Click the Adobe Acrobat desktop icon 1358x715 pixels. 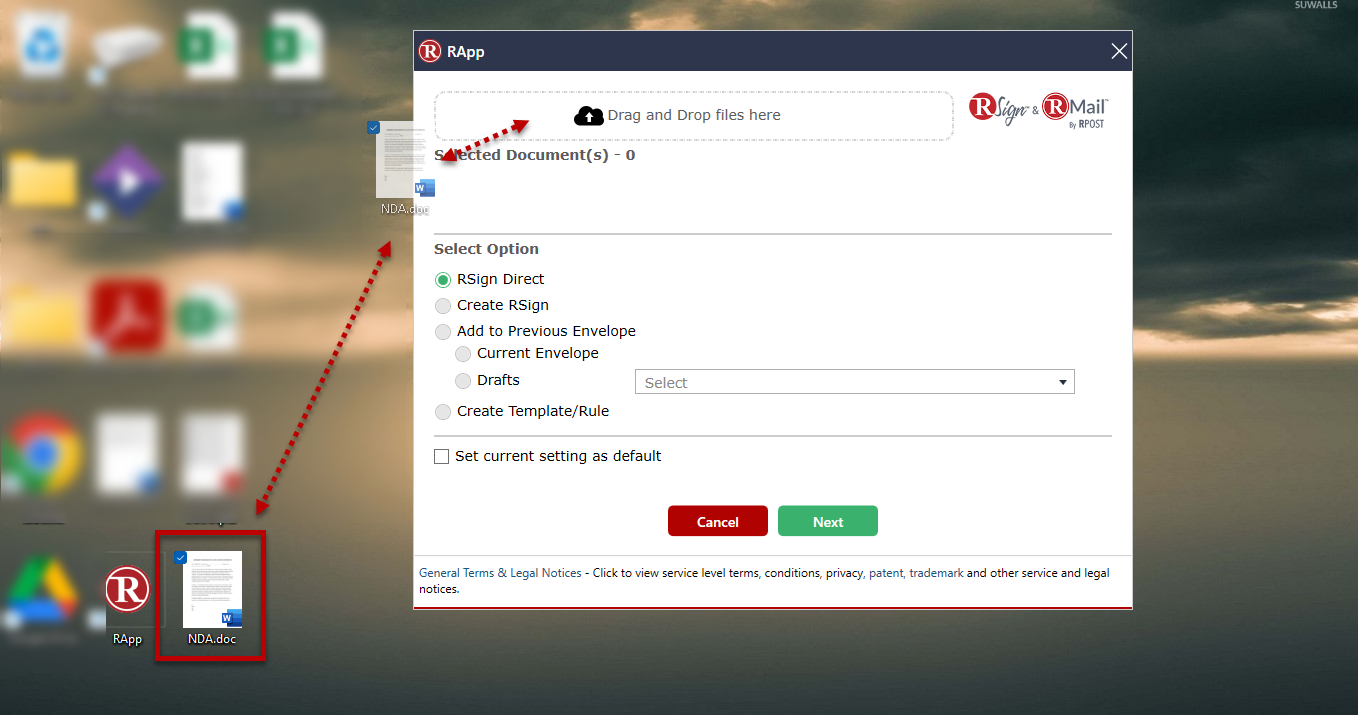127,316
